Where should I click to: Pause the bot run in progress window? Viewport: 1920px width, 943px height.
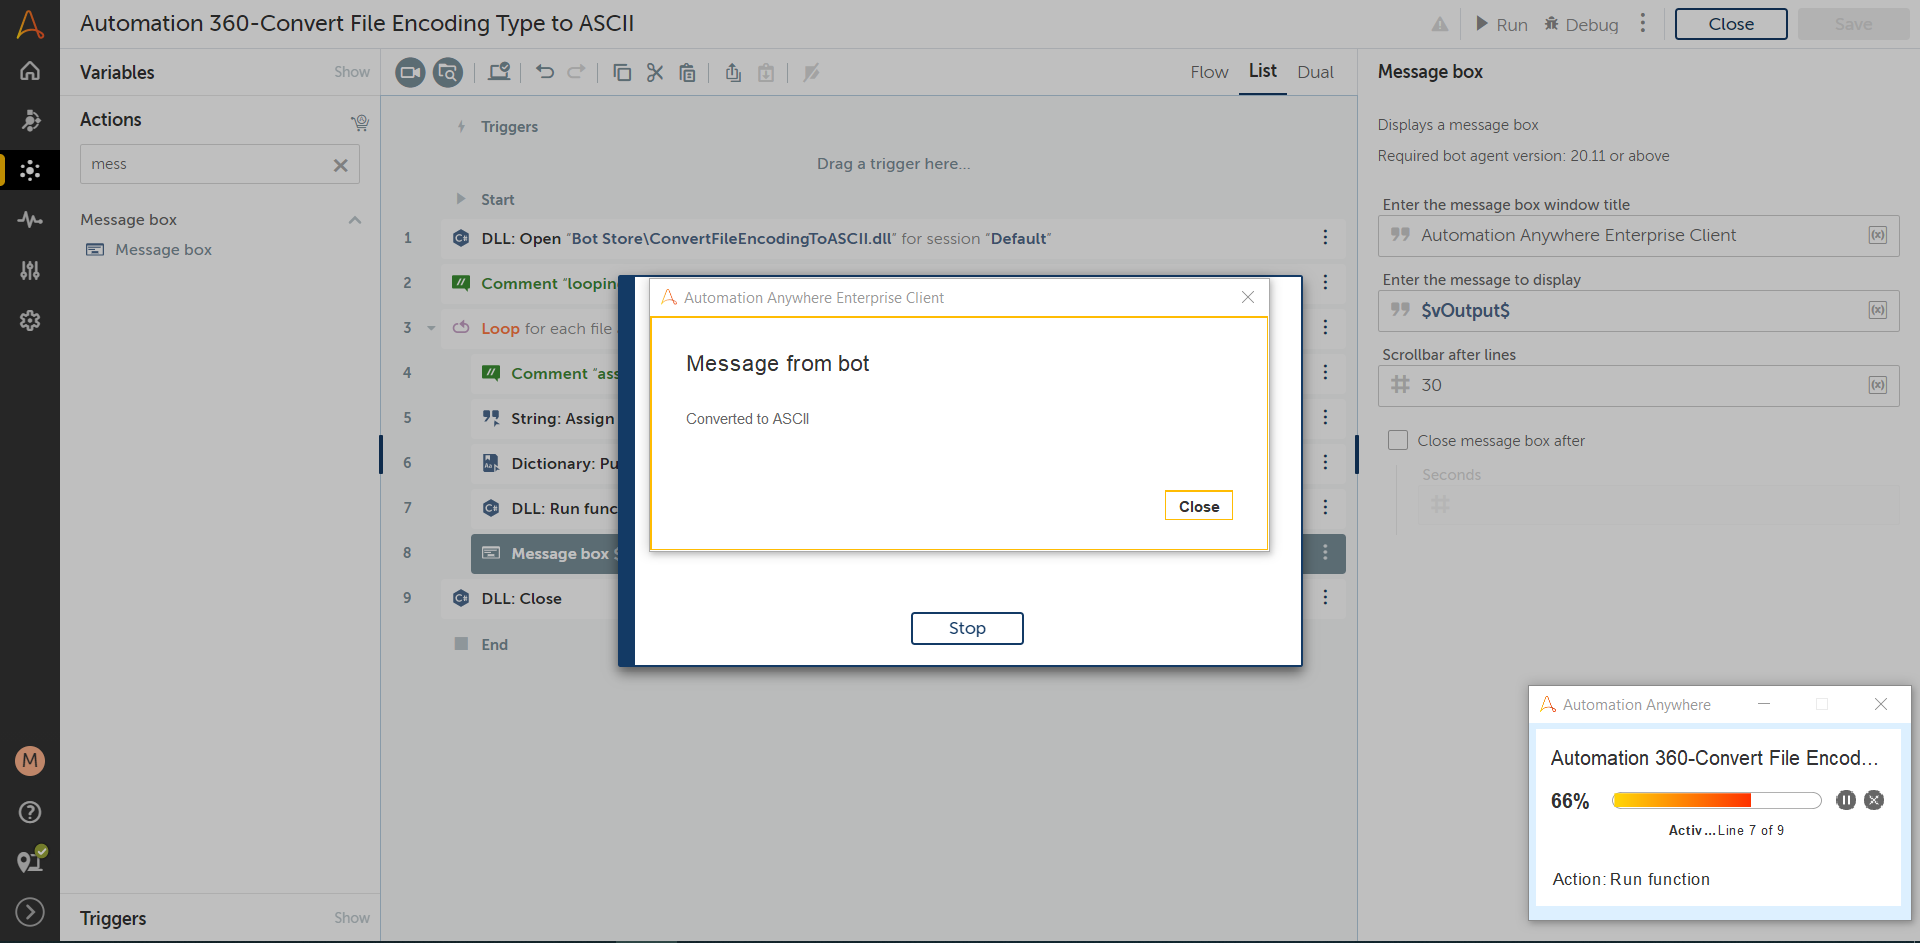point(1845,800)
